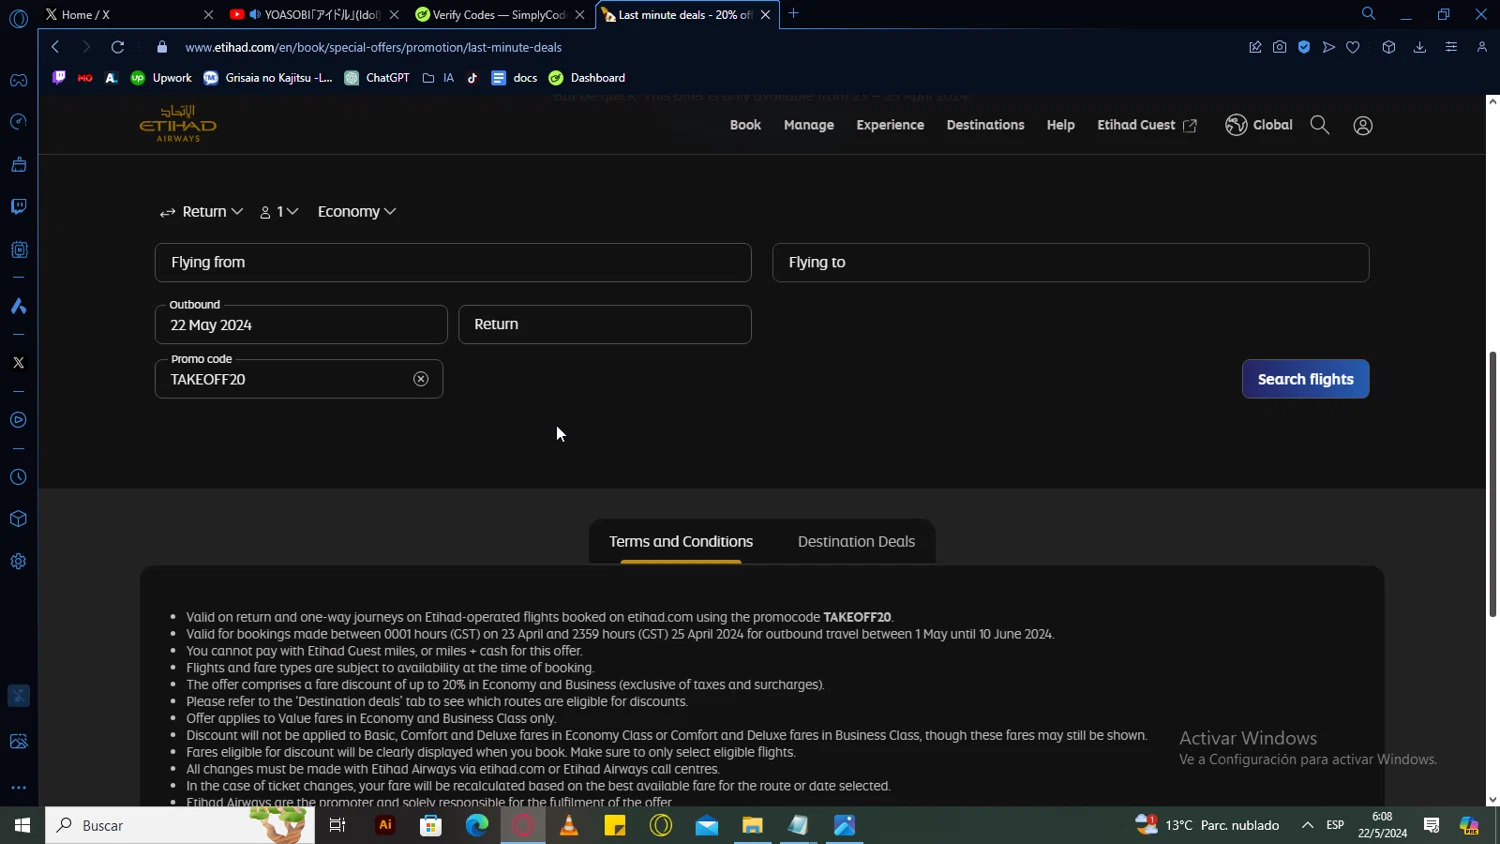Go back to previous page
Image resolution: width=1500 pixels, height=844 pixels.
coord(55,47)
